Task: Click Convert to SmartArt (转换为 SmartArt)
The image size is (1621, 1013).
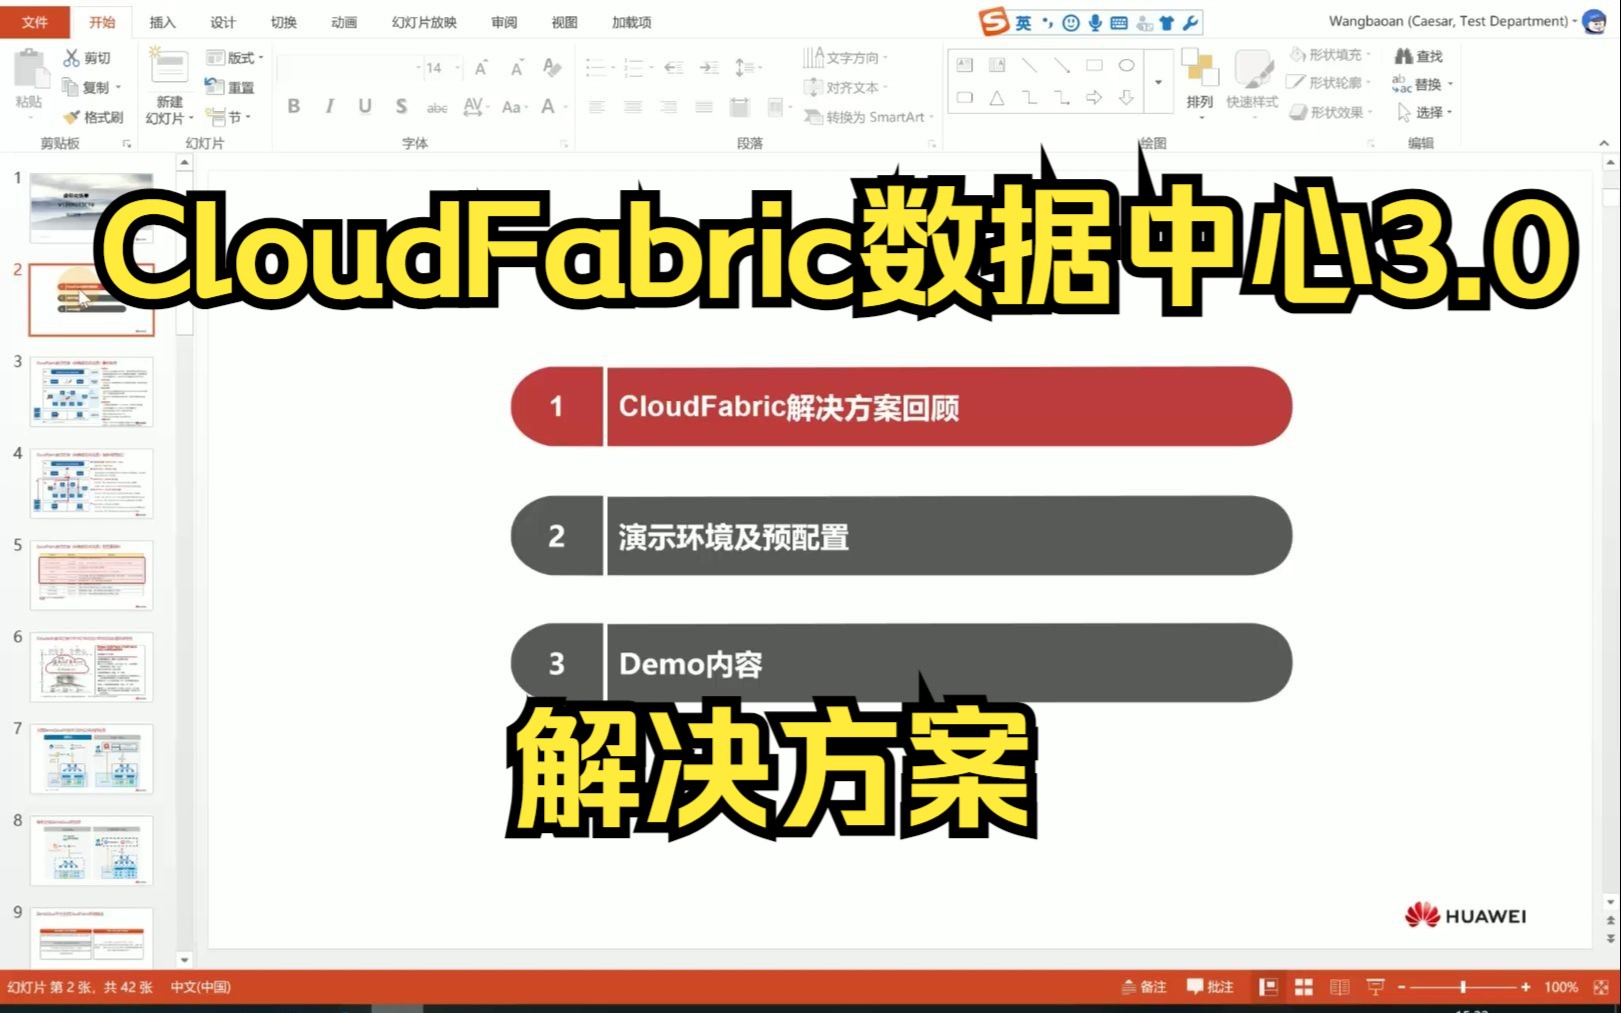Action: 868,117
